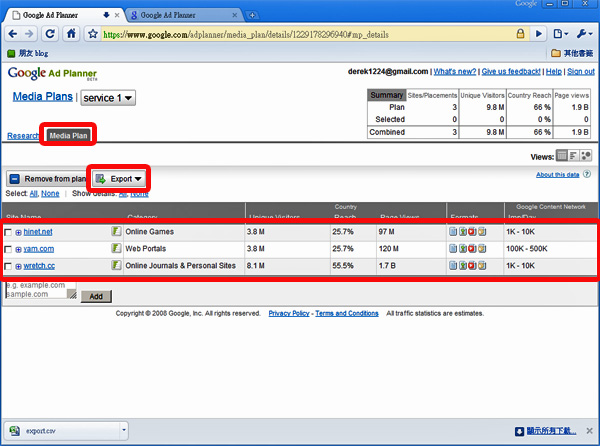
Task: Open the page menu icon
Action: pos(561,34)
